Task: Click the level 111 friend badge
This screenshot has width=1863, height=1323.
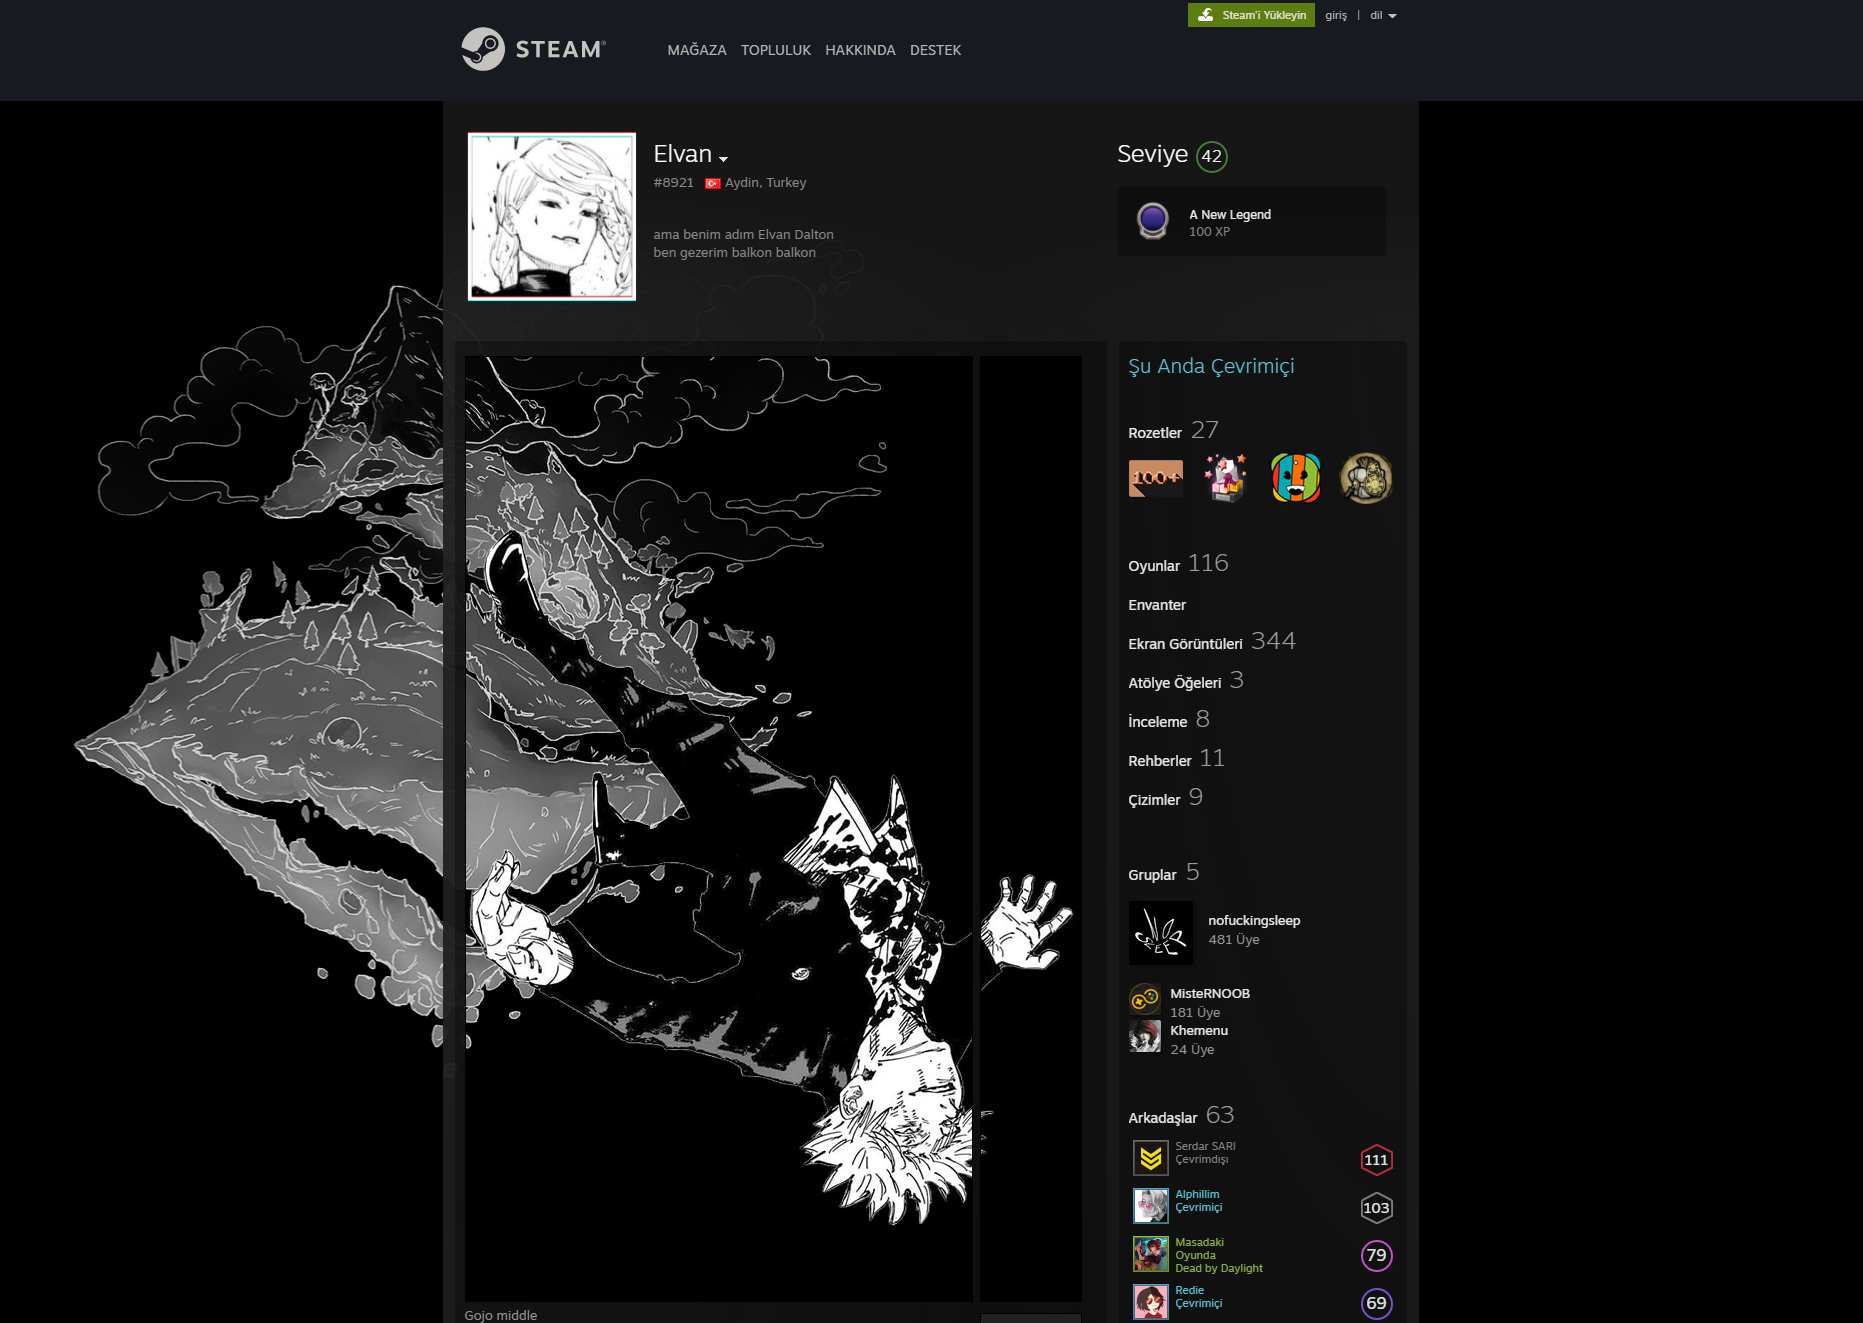Action: tap(1377, 1160)
